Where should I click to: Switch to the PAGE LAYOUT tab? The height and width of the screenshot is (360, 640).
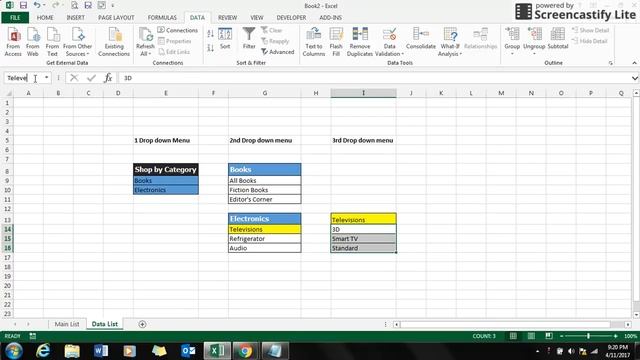point(116,18)
